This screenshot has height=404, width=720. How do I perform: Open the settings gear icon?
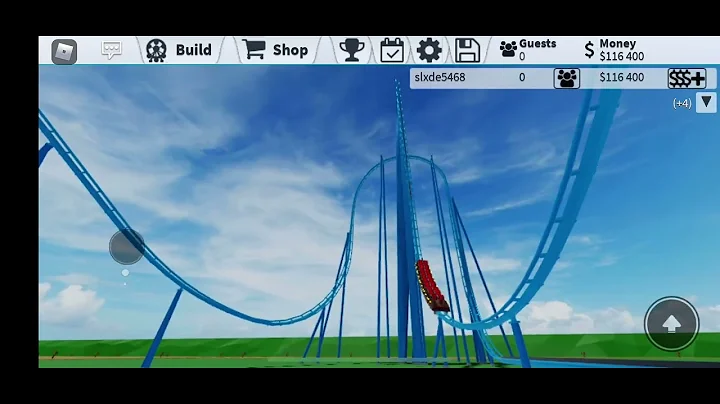click(429, 50)
